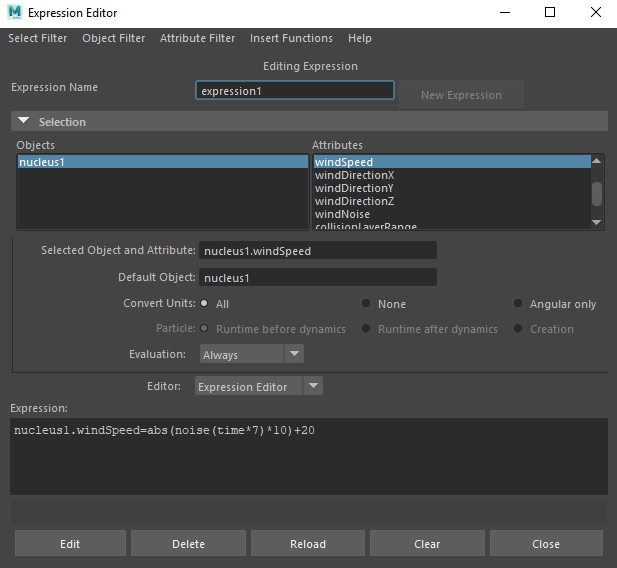Click in the Expression text area
Screen dimensions: 617x568
pos(309,456)
